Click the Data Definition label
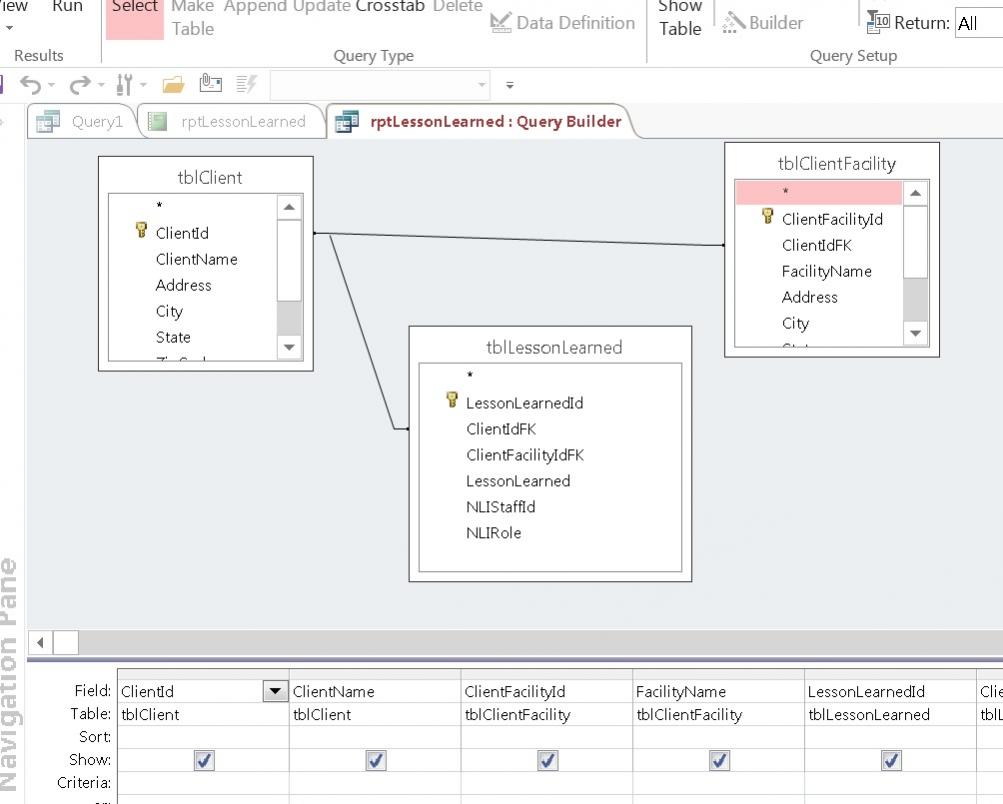 click(x=575, y=23)
